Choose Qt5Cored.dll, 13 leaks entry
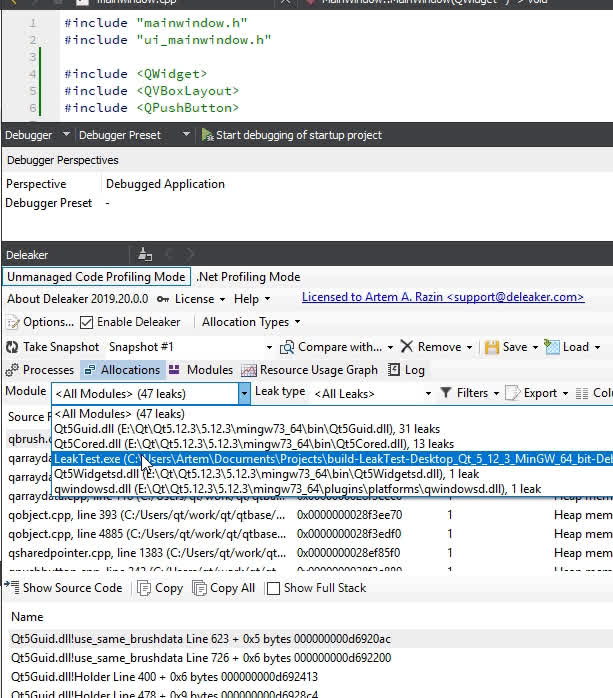This screenshot has width=613, height=698. [254, 444]
